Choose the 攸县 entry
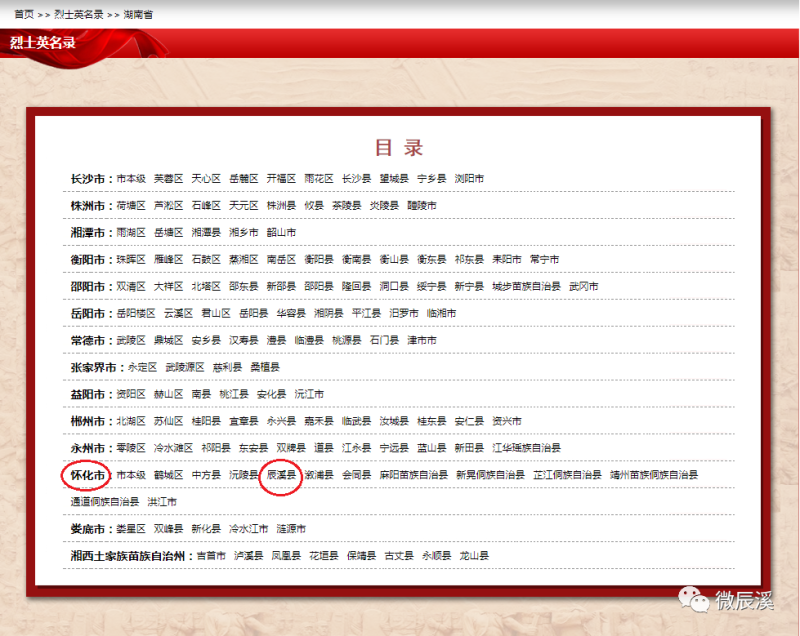Image resolution: width=800 pixels, height=636 pixels. [x=314, y=206]
